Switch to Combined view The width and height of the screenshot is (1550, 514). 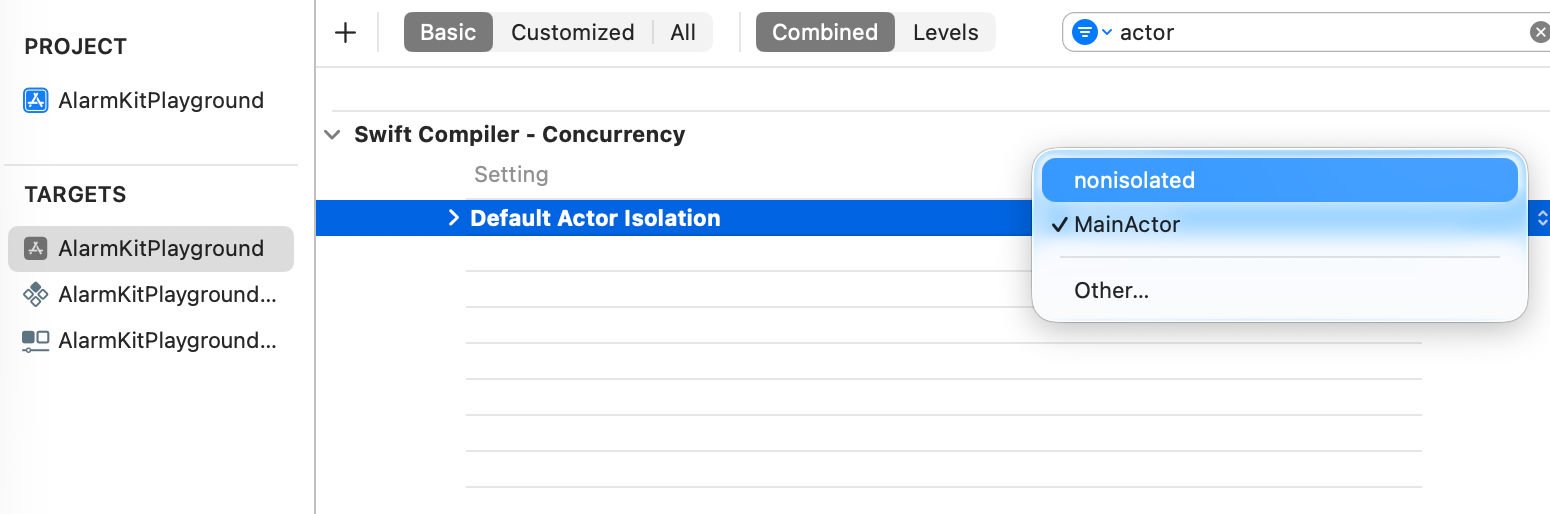pyautogui.click(x=825, y=32)
